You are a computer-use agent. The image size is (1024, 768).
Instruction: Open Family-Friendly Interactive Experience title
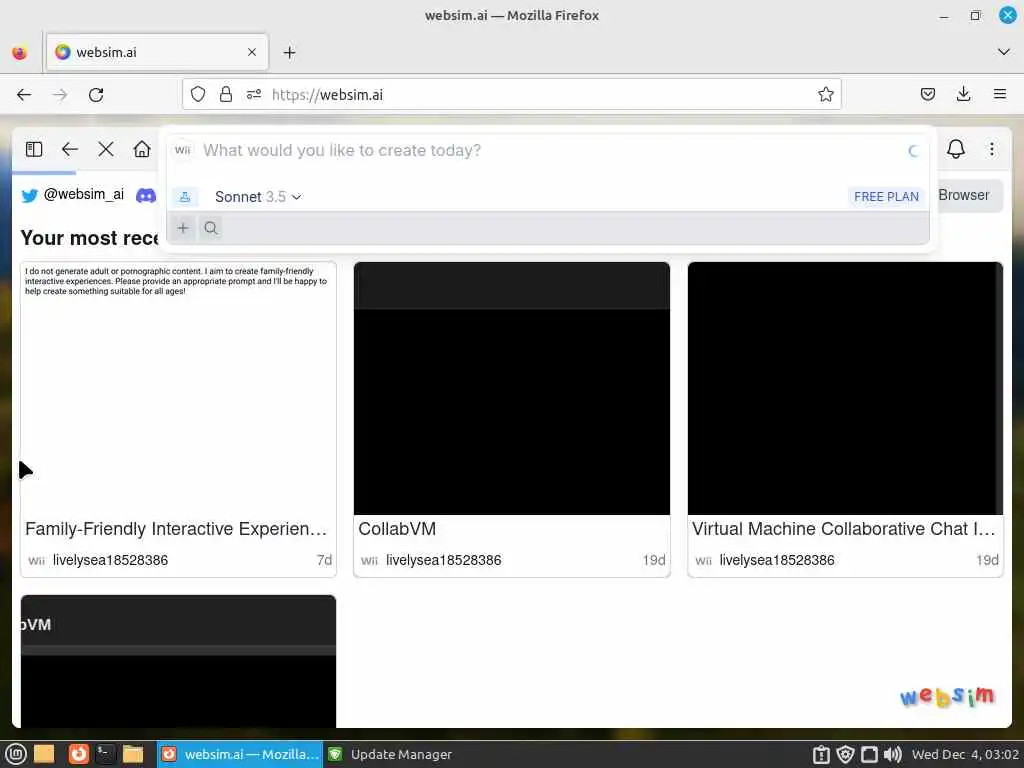point(176,529)
